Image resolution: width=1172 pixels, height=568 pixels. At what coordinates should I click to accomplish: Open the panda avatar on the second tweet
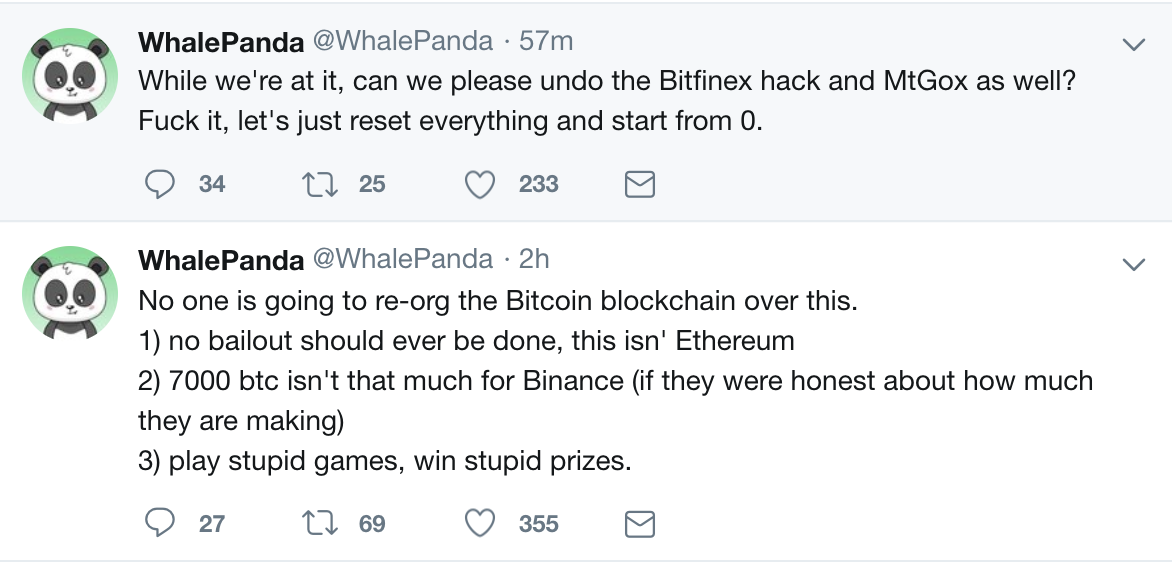tap(70, 294)
